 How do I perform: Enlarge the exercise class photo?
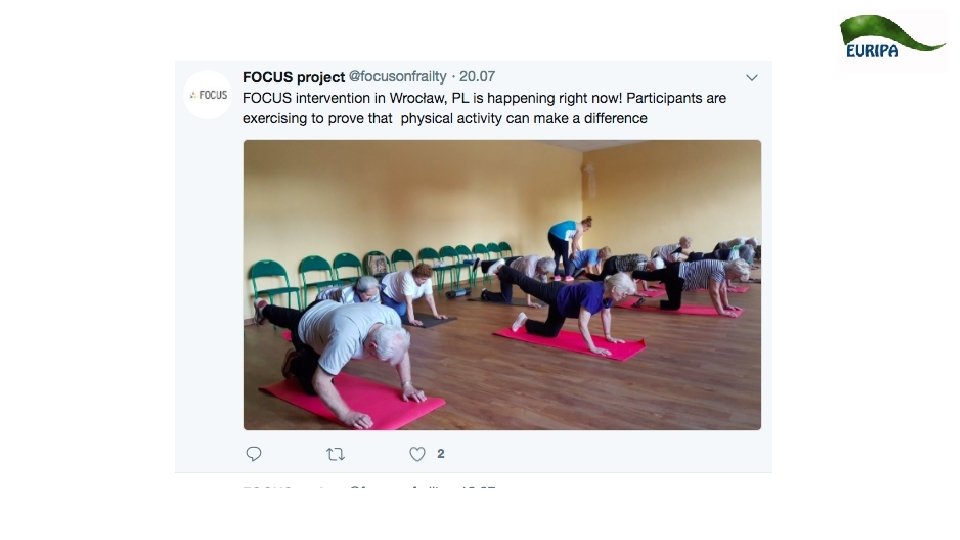click(x=502, y=285)
